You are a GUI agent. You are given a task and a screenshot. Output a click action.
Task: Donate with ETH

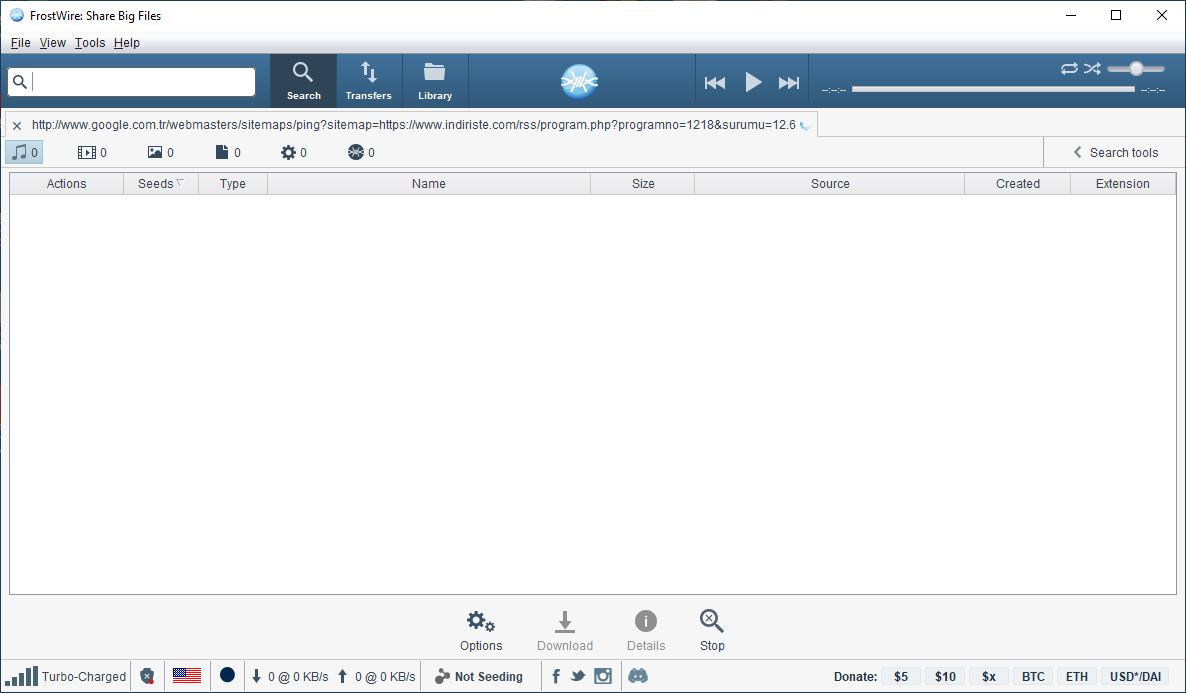(1076, 676)
